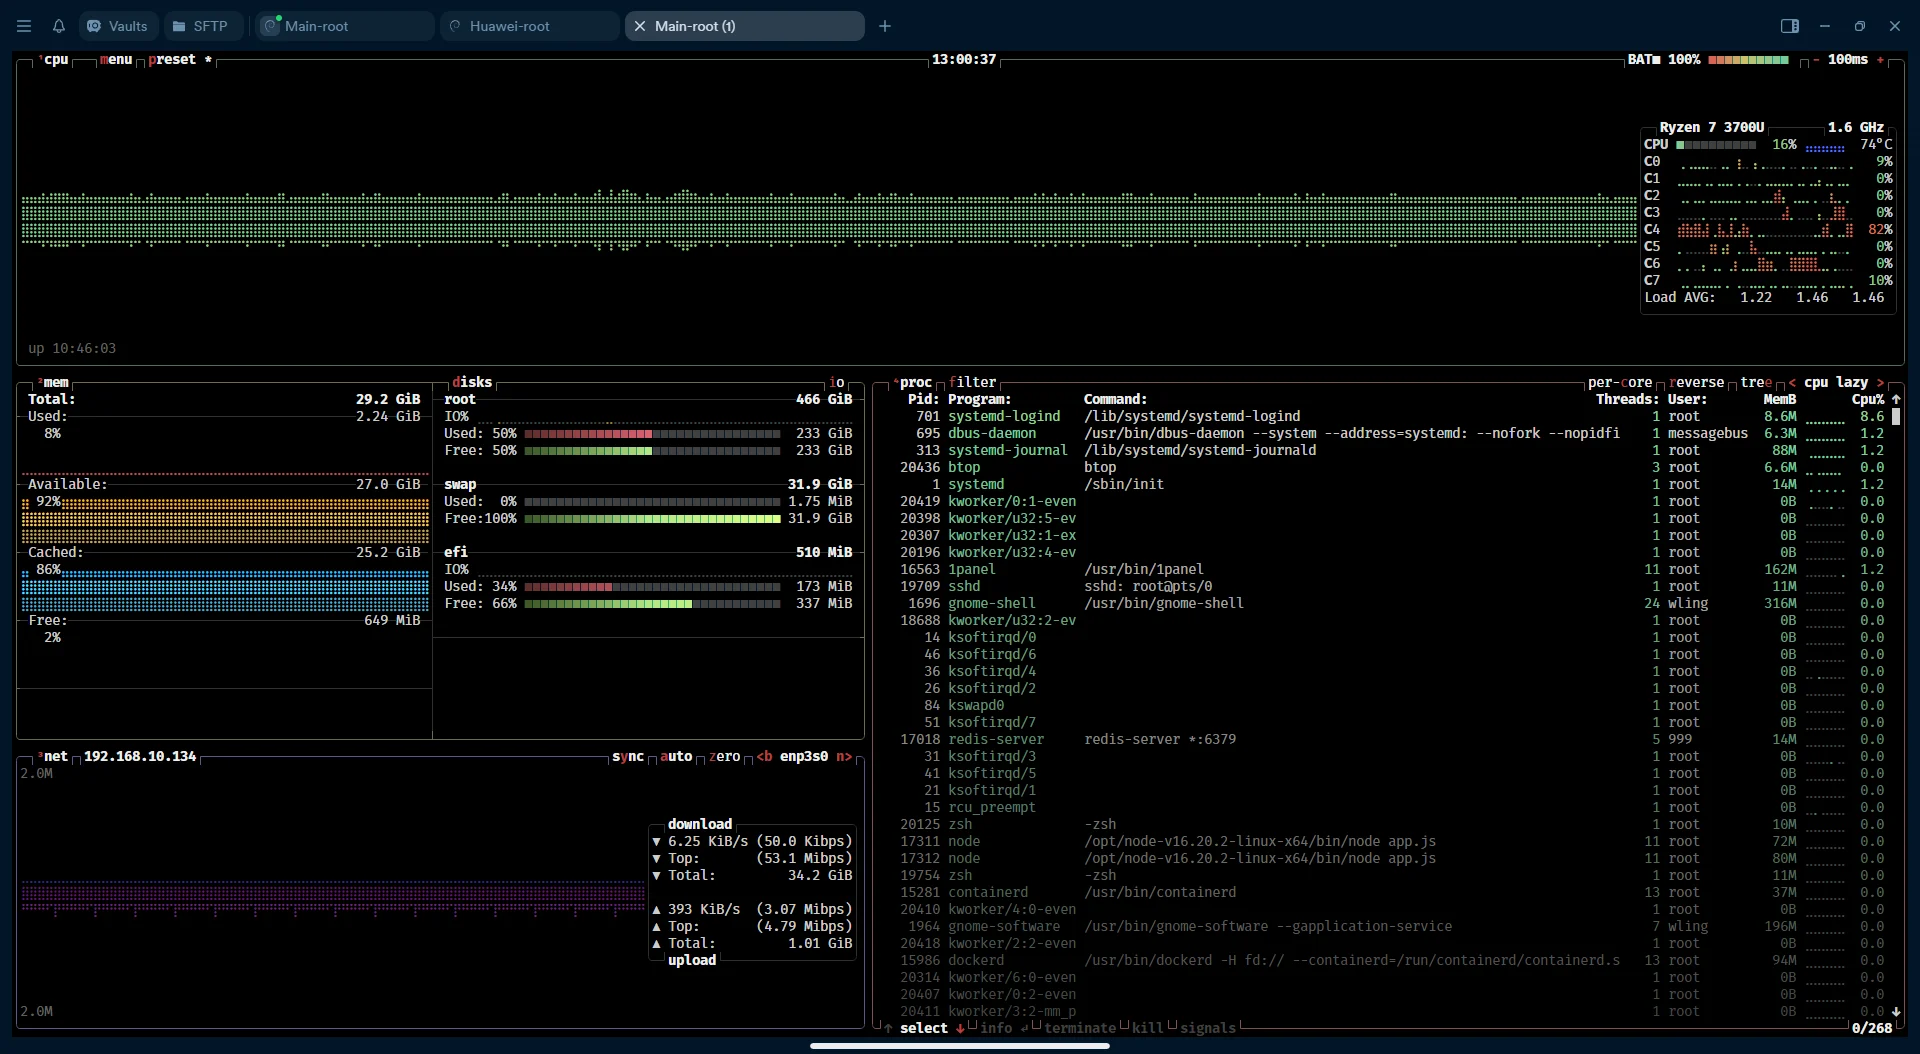The image size is (1920, 1054).
Task: Select the proc filter field
Action: click(972, 382)
